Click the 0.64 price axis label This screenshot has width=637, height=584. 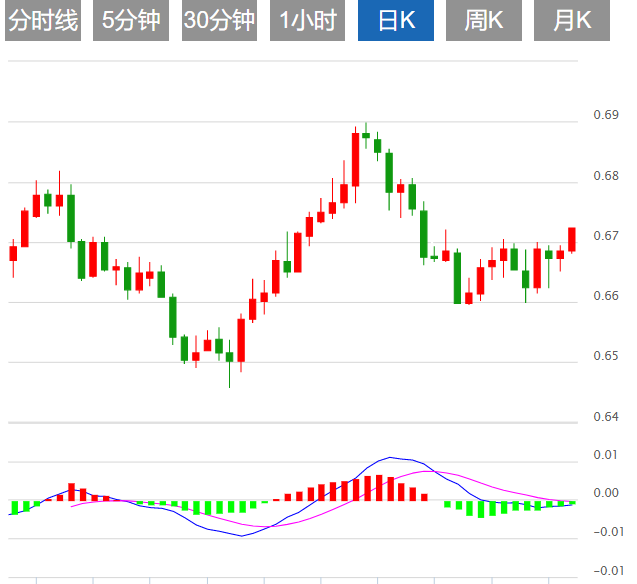coord(606,417)
